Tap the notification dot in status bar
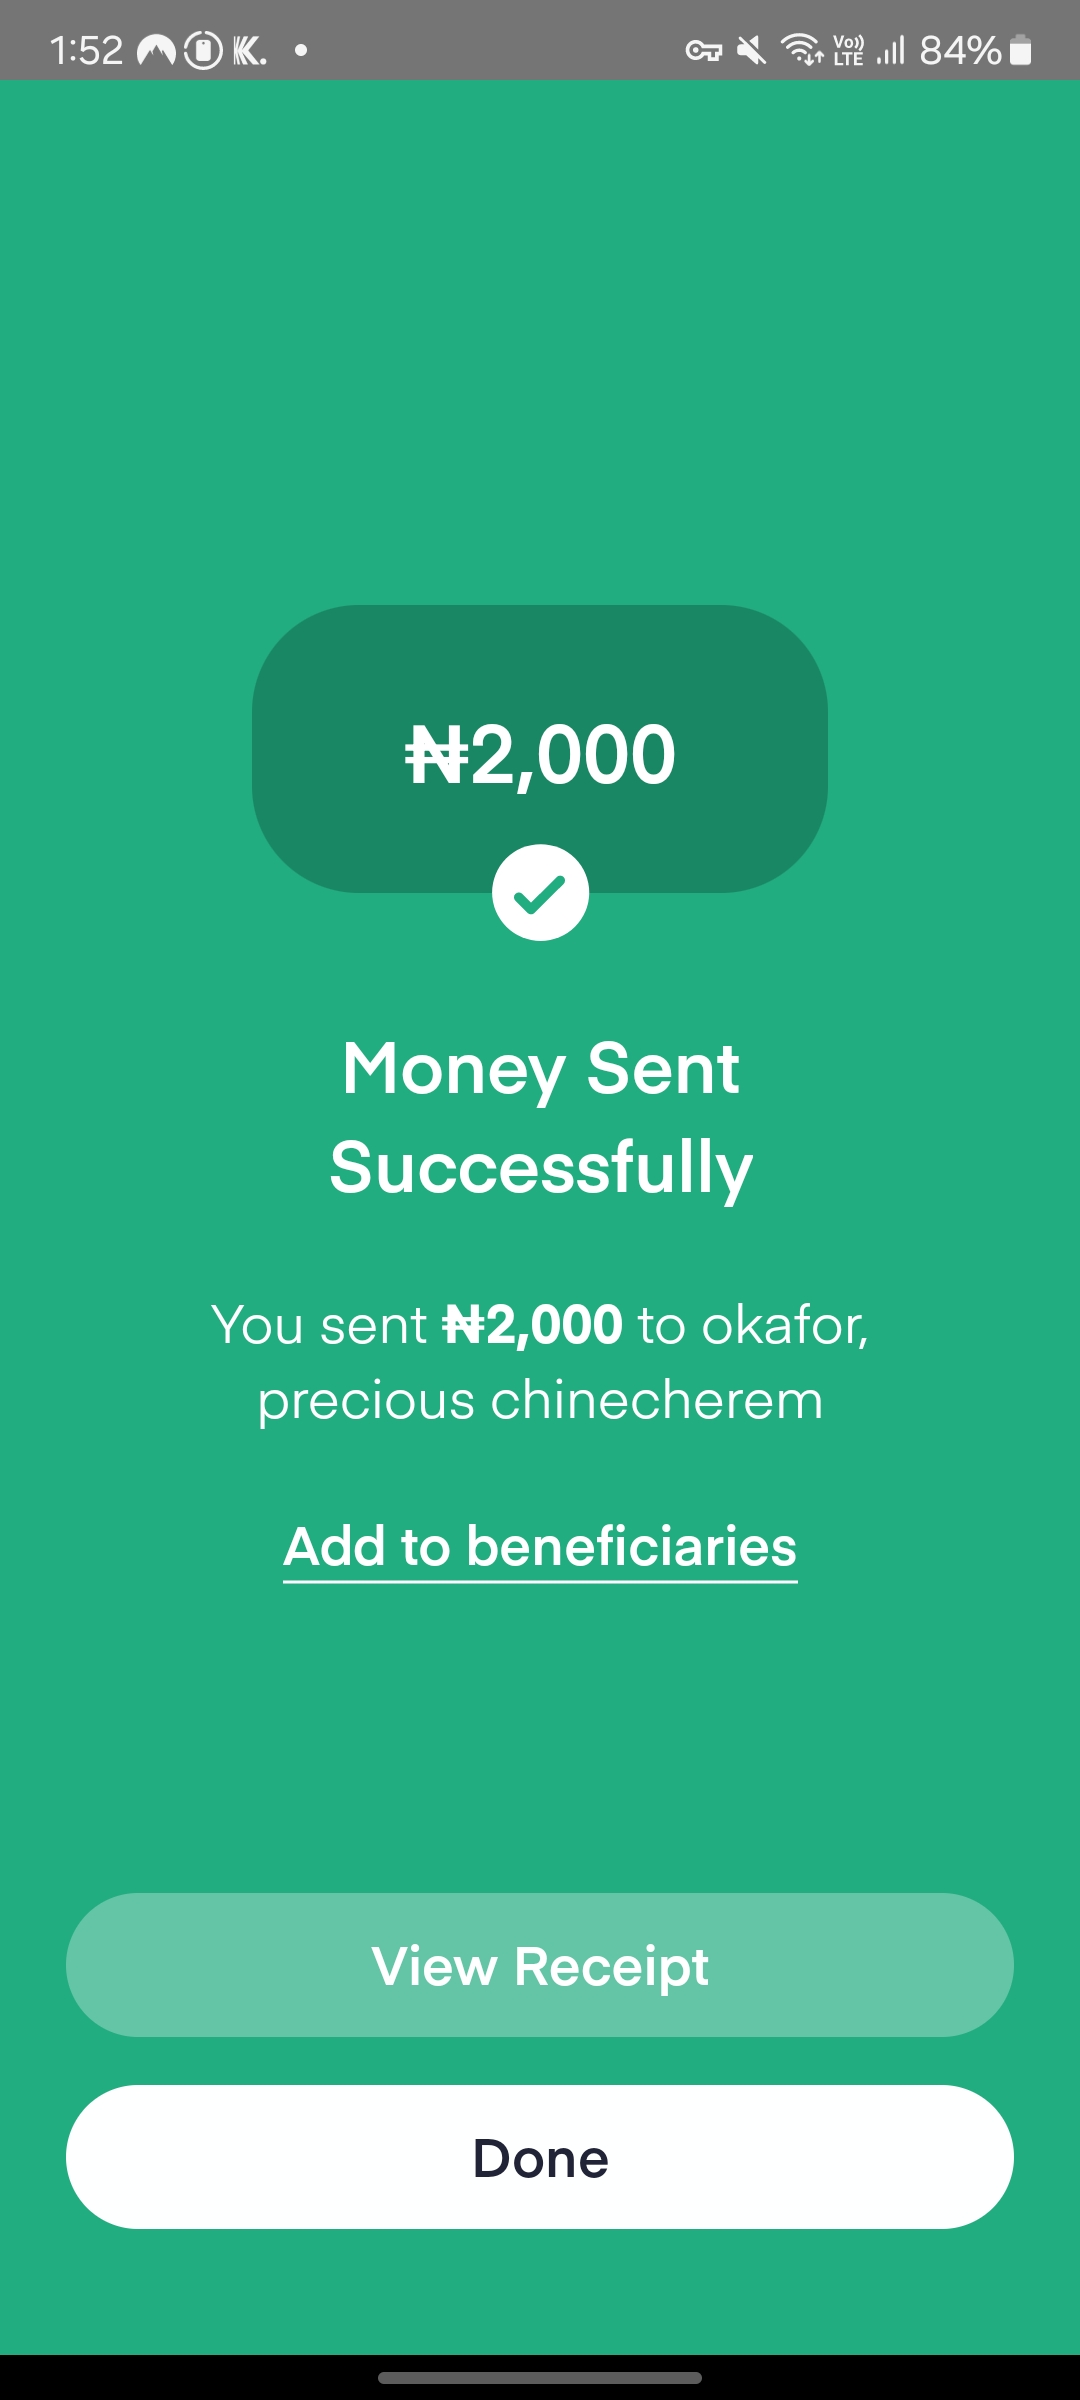This screenshot has height=2400, width=1080. (301, 50)
